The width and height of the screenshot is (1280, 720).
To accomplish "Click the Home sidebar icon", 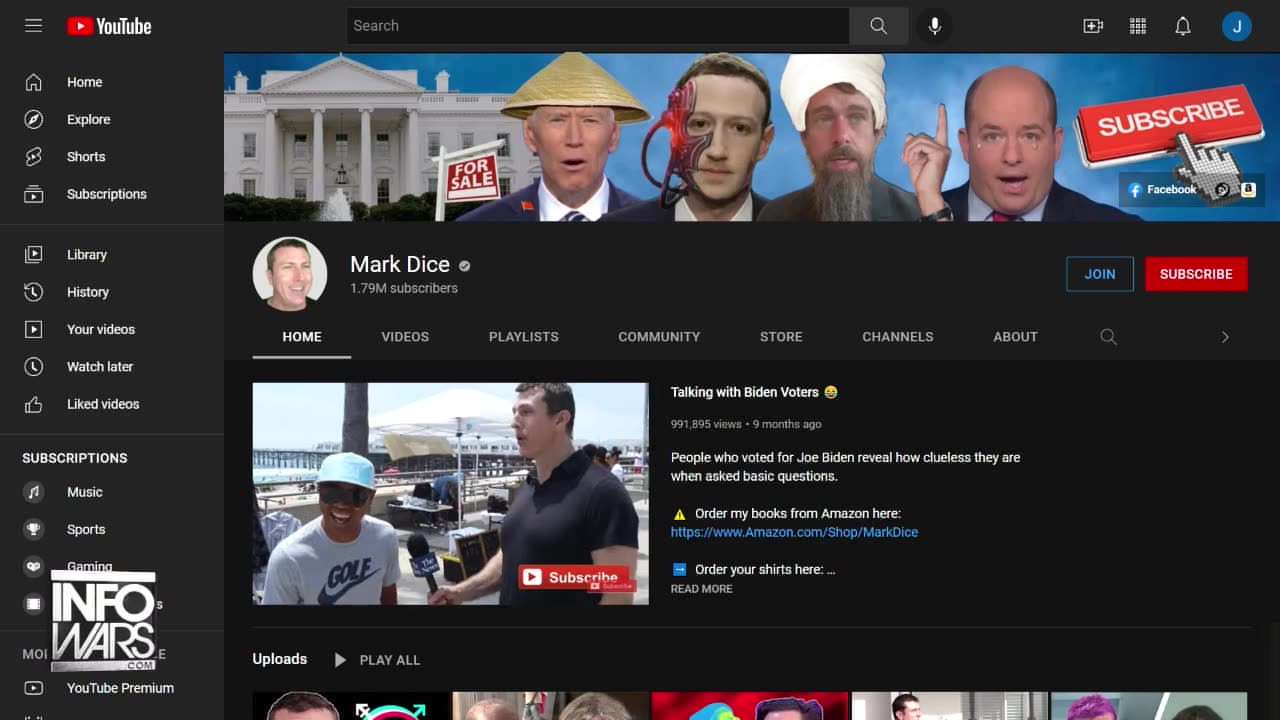I will click(x=34, y=82).
